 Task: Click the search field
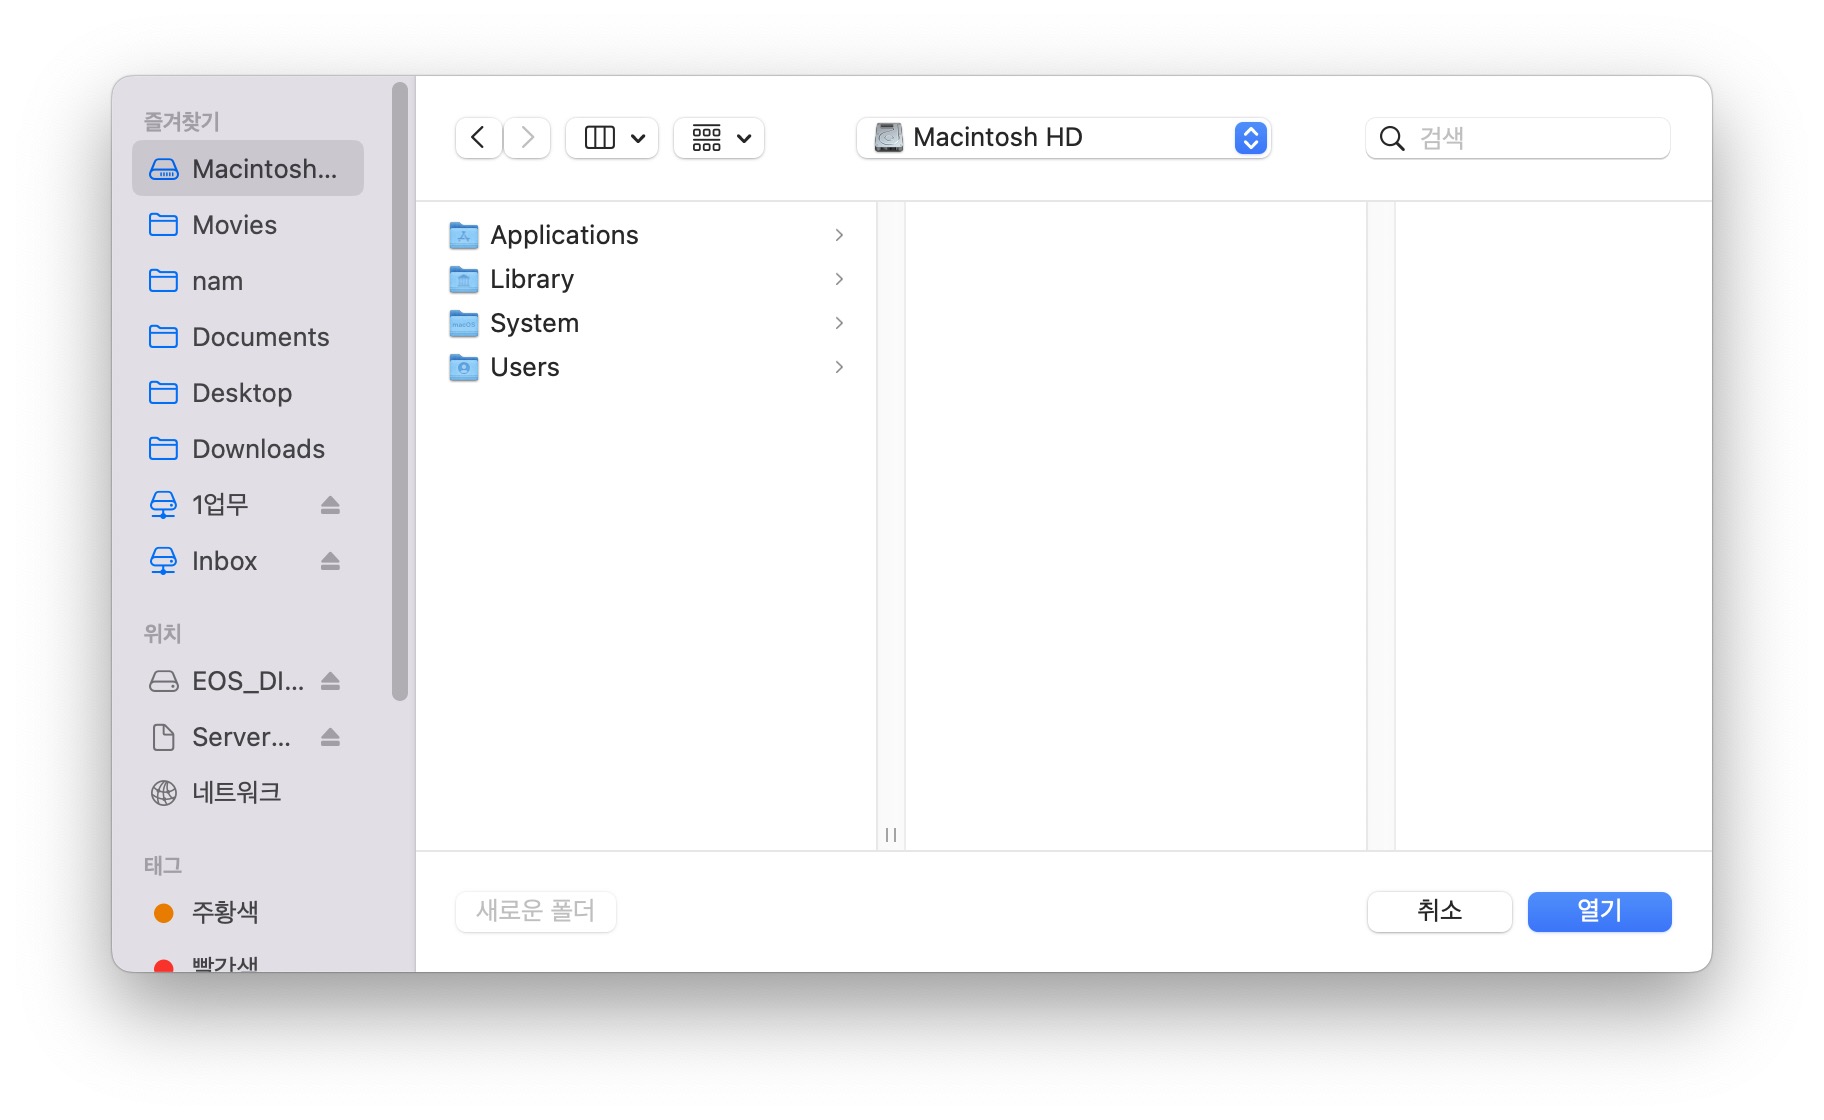(x=1518, y=138)
